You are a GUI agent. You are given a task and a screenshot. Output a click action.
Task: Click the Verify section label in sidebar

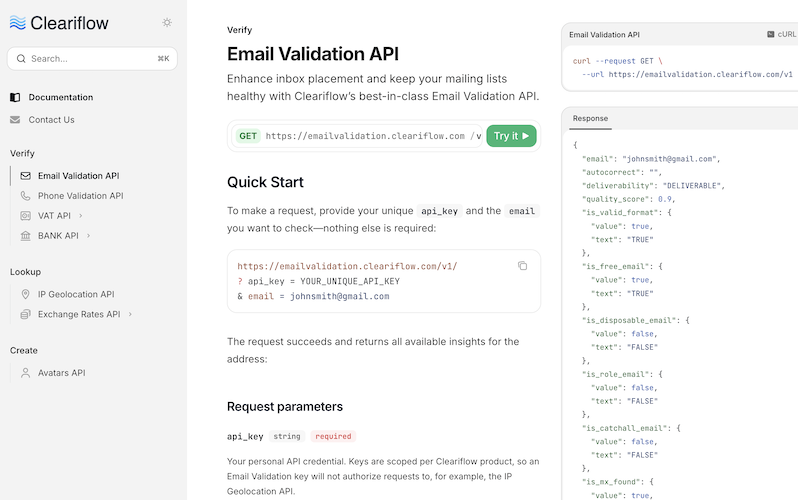point(22,153)
